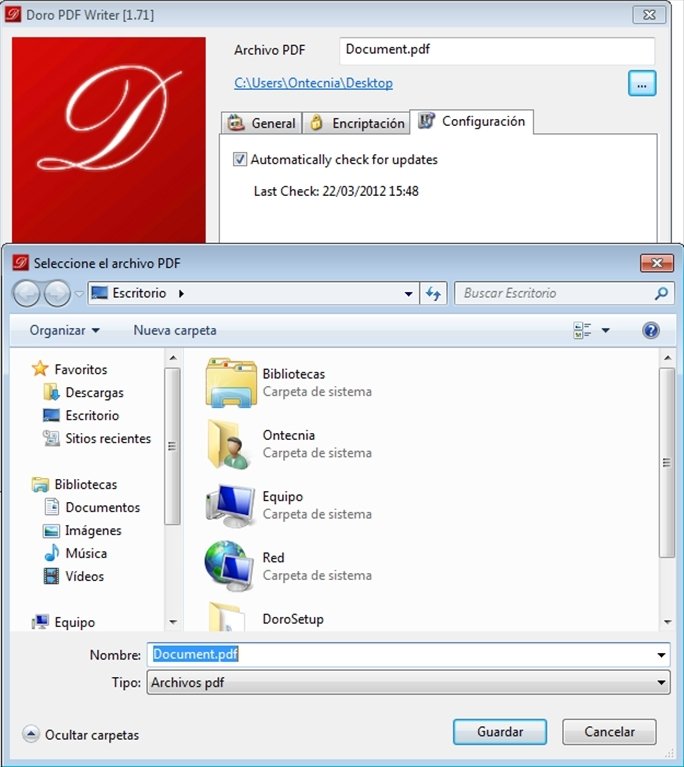Switch to the General tab
This screenshot has width=684, height=767.
[262, 123]
